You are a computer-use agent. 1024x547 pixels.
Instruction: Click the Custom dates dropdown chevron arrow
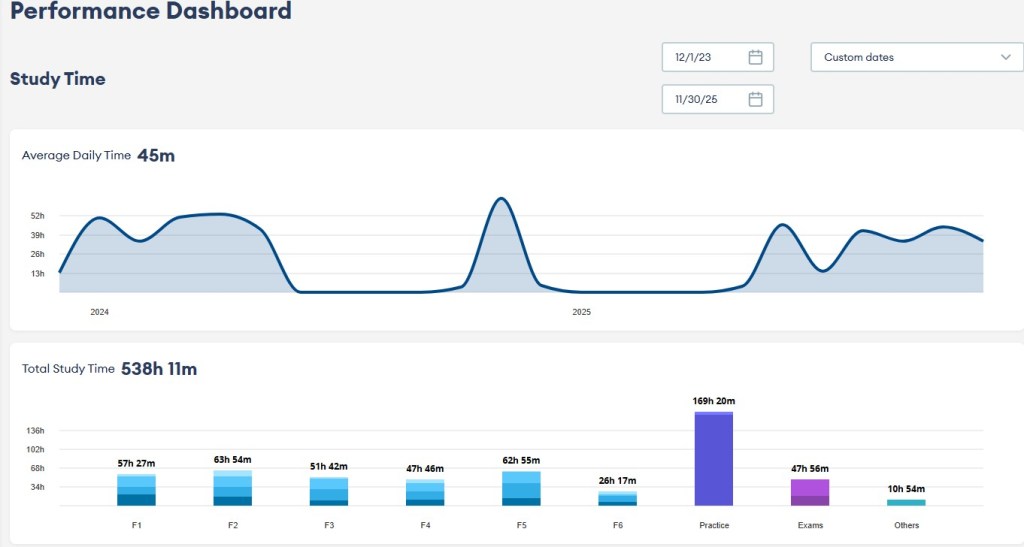click(1005, 58)
